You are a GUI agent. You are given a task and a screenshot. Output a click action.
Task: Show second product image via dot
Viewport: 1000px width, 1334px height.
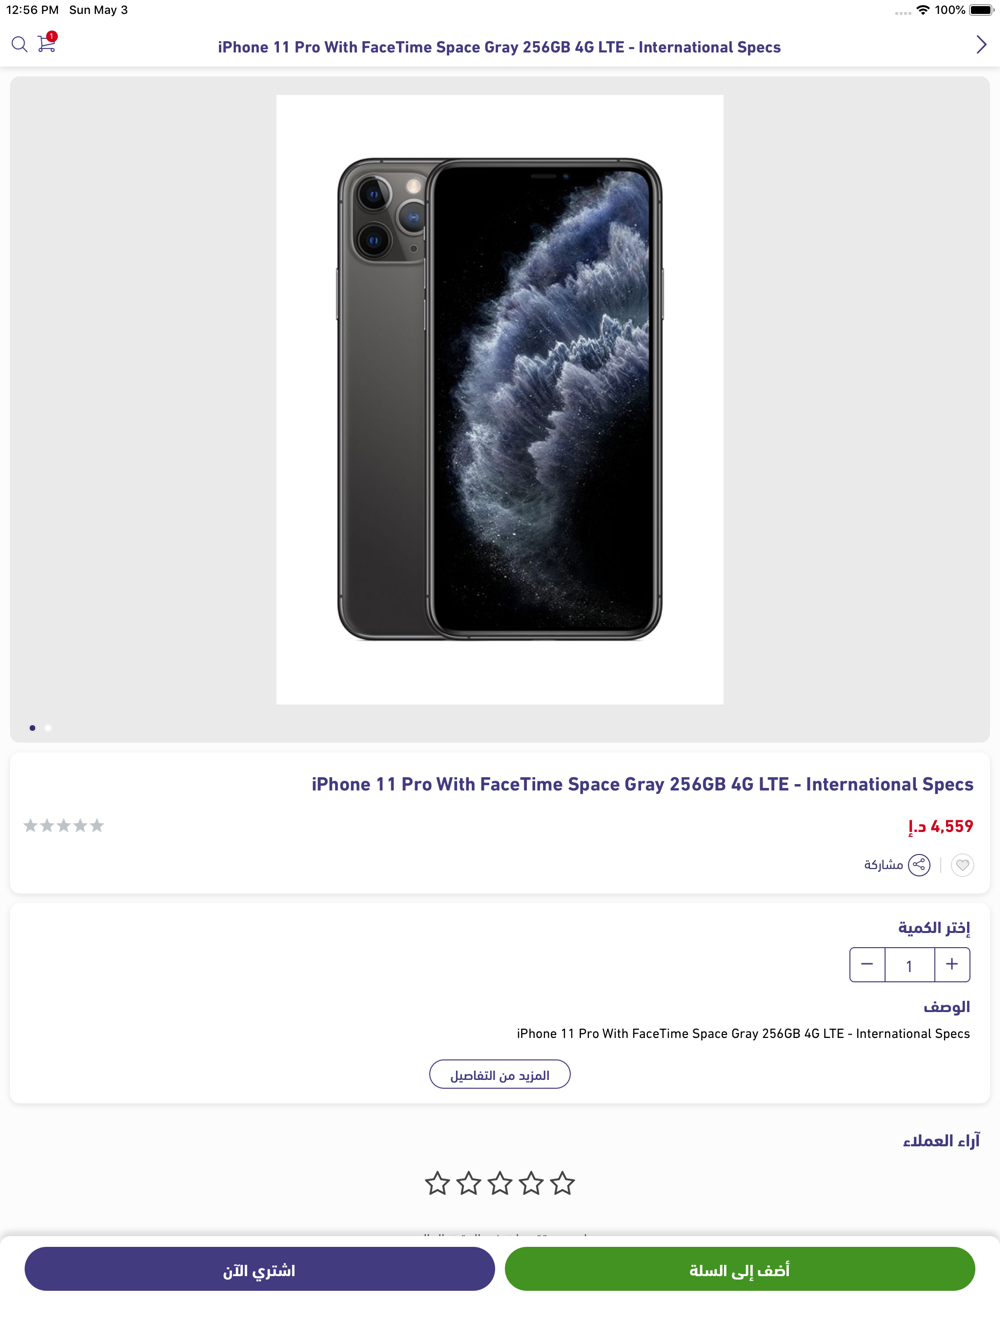pyautogui.click(x=48, y=728)
